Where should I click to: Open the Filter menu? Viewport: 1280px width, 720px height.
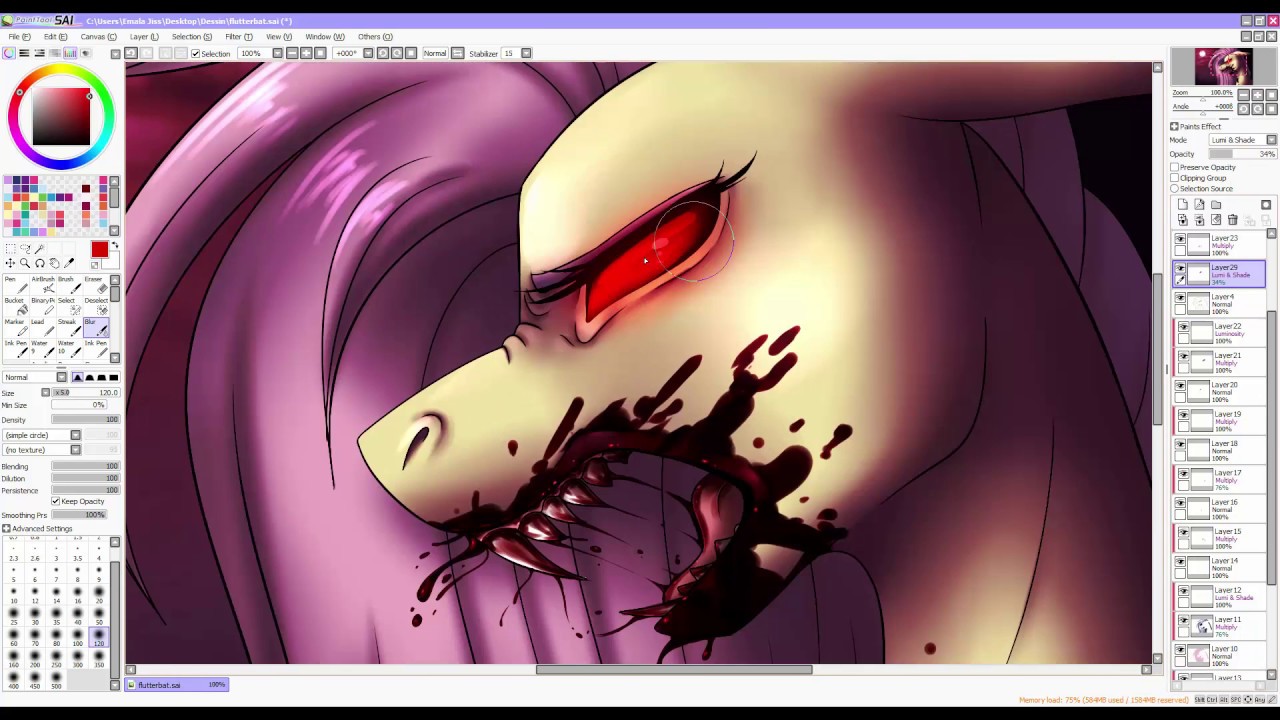(x=239, y=37)
